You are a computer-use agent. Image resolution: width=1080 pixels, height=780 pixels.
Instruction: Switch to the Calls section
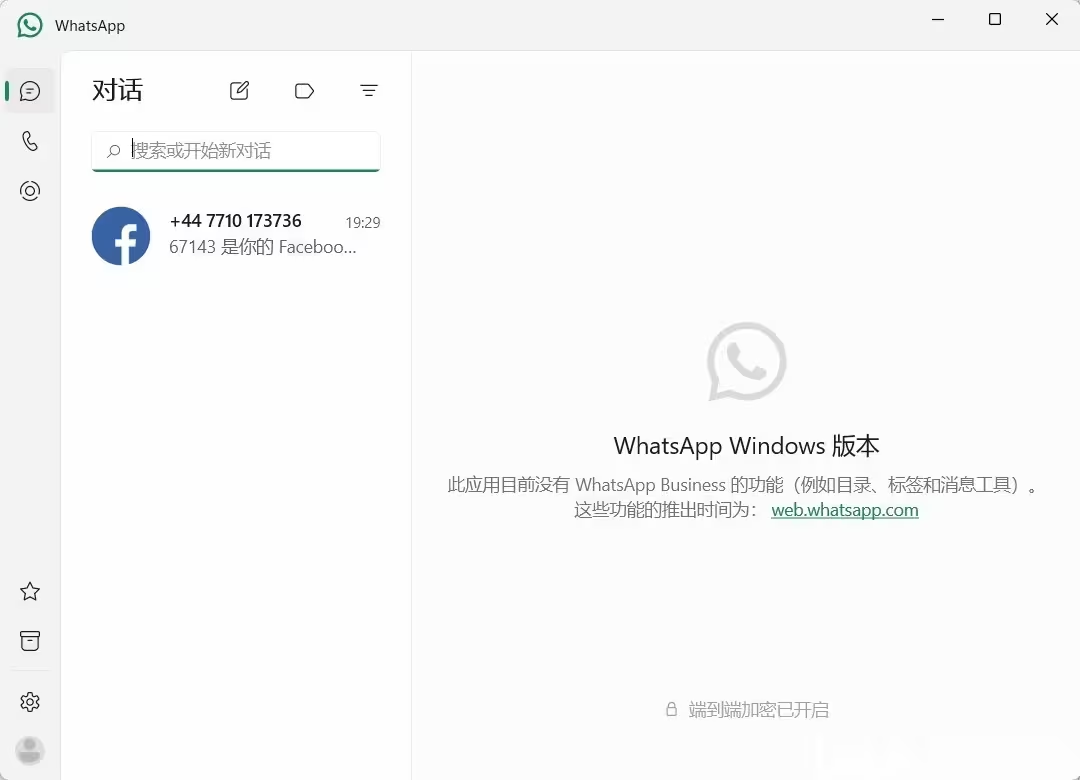click(x=30, y=141)
